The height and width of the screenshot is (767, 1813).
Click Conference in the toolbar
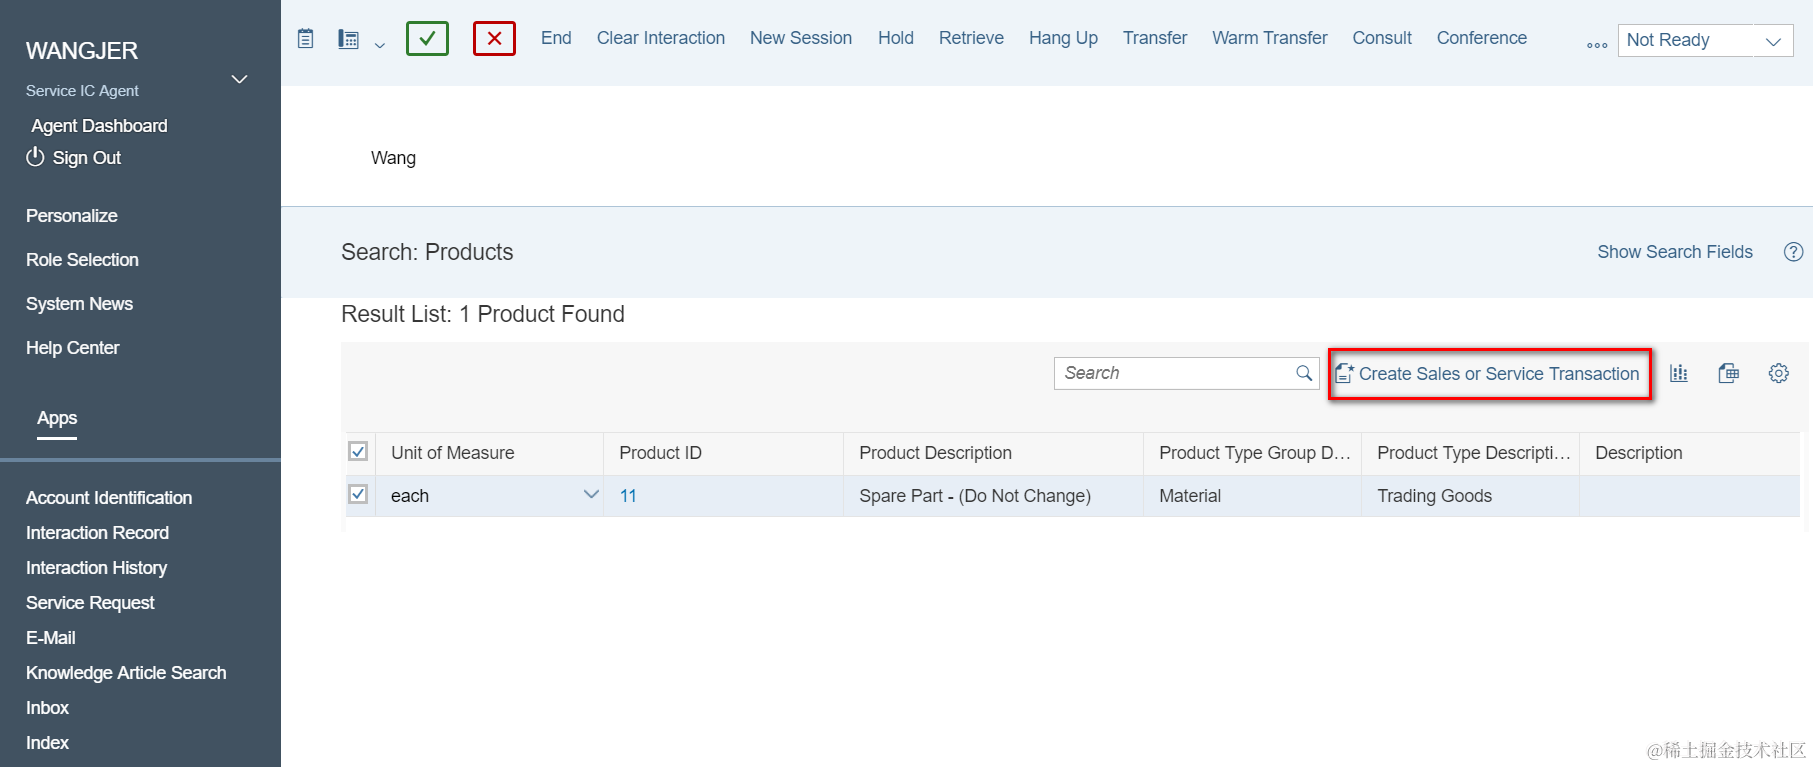click(x=1482, y=38)
